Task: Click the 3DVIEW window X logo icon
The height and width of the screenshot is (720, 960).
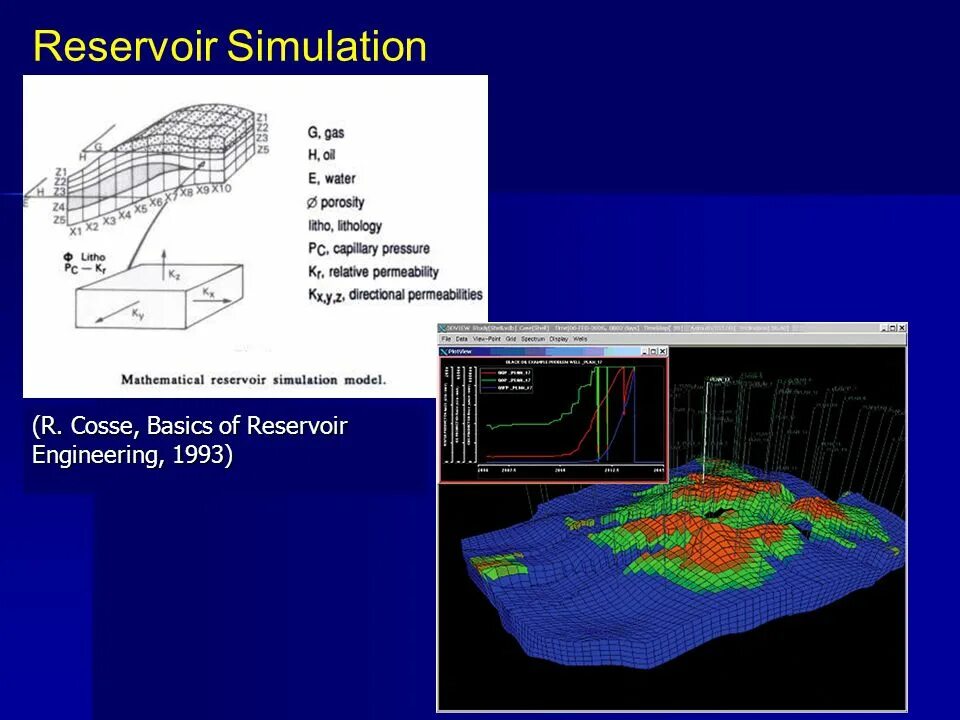Action: pyautogui.click(x=443, y=328)
